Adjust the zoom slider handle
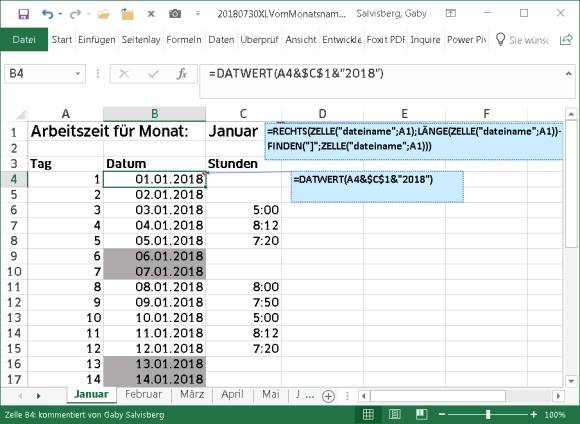Viewport: 580px width, 424px height. (x=488, y=414)
